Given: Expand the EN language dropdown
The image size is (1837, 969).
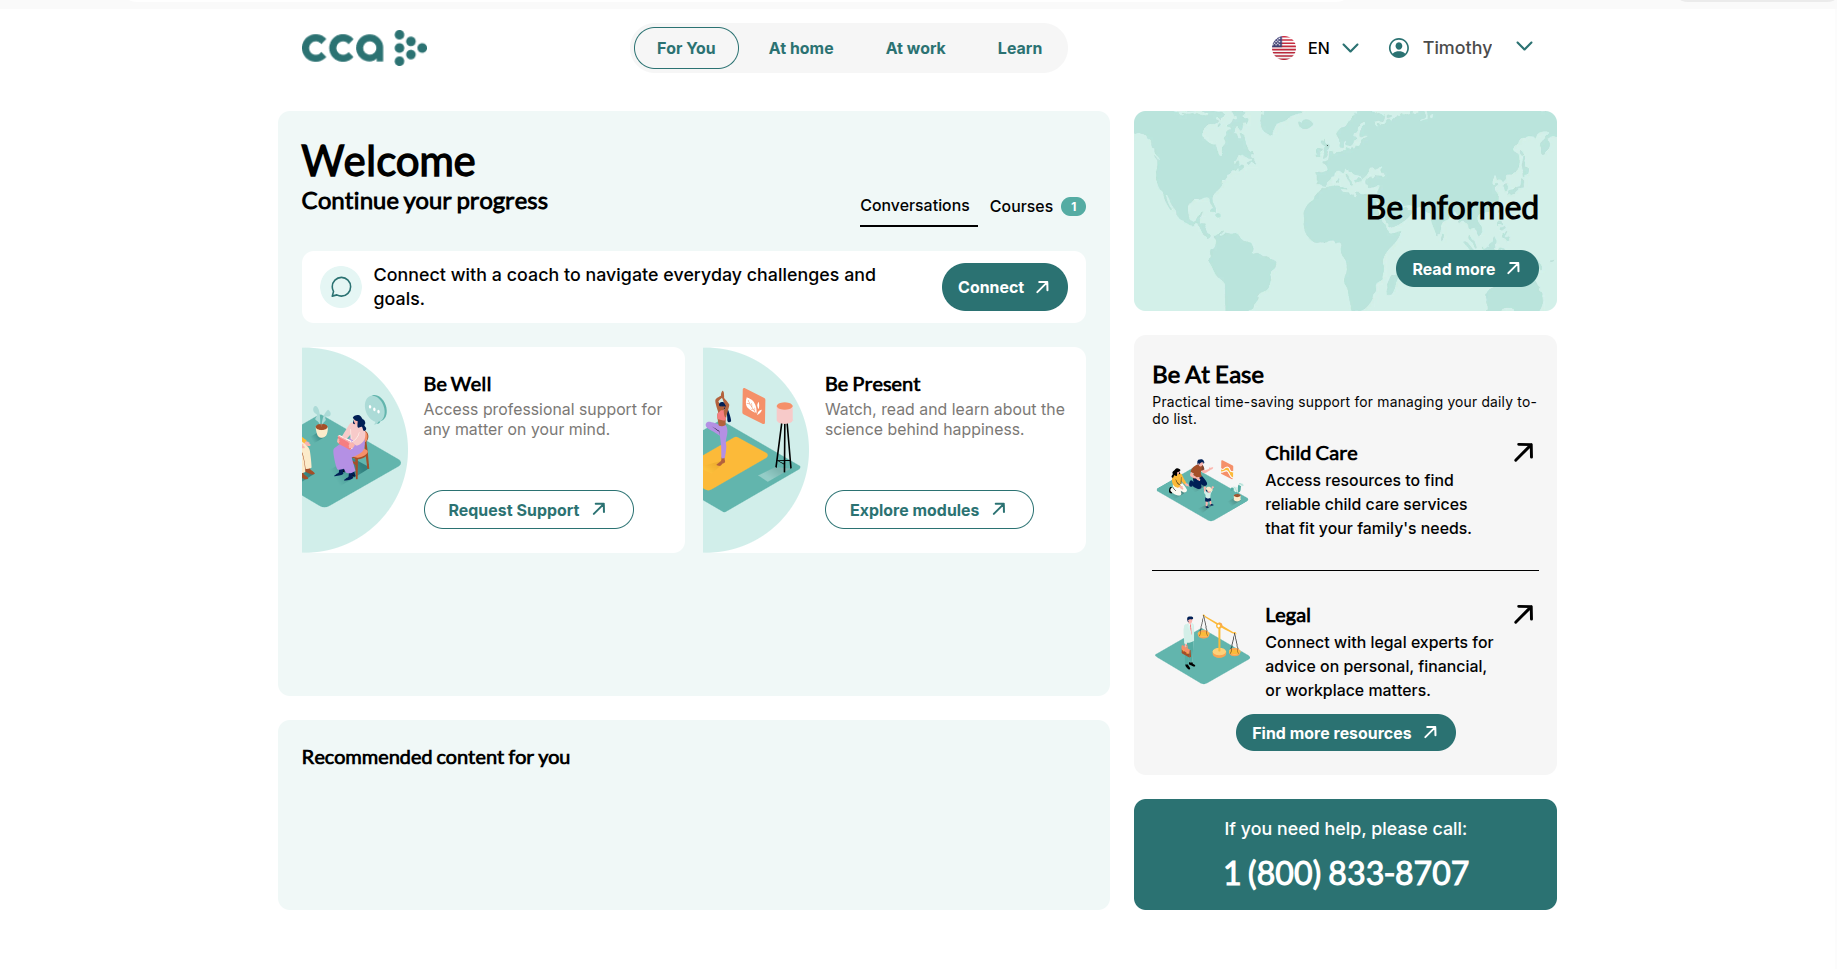Looking at the screenshot, I should coord(1350,48).
